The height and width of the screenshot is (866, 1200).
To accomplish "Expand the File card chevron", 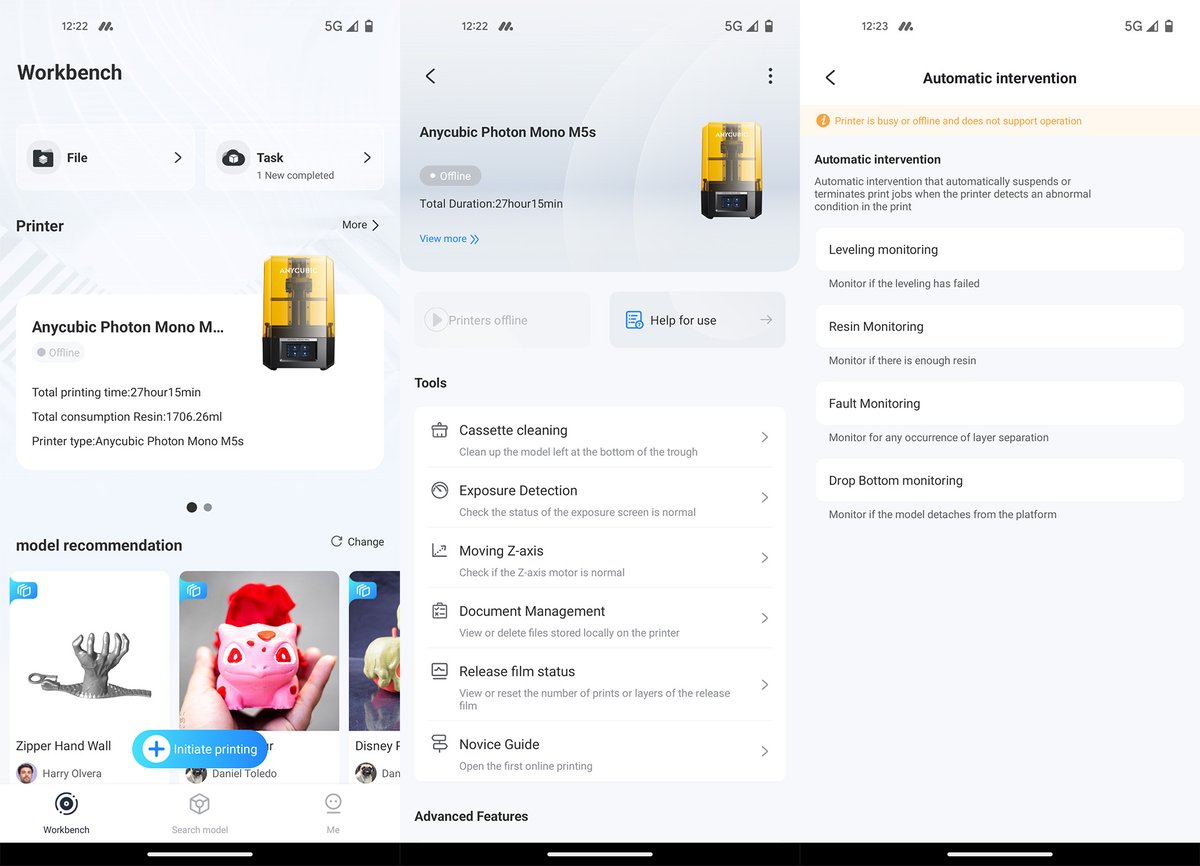I will click(x=178, y=158).
